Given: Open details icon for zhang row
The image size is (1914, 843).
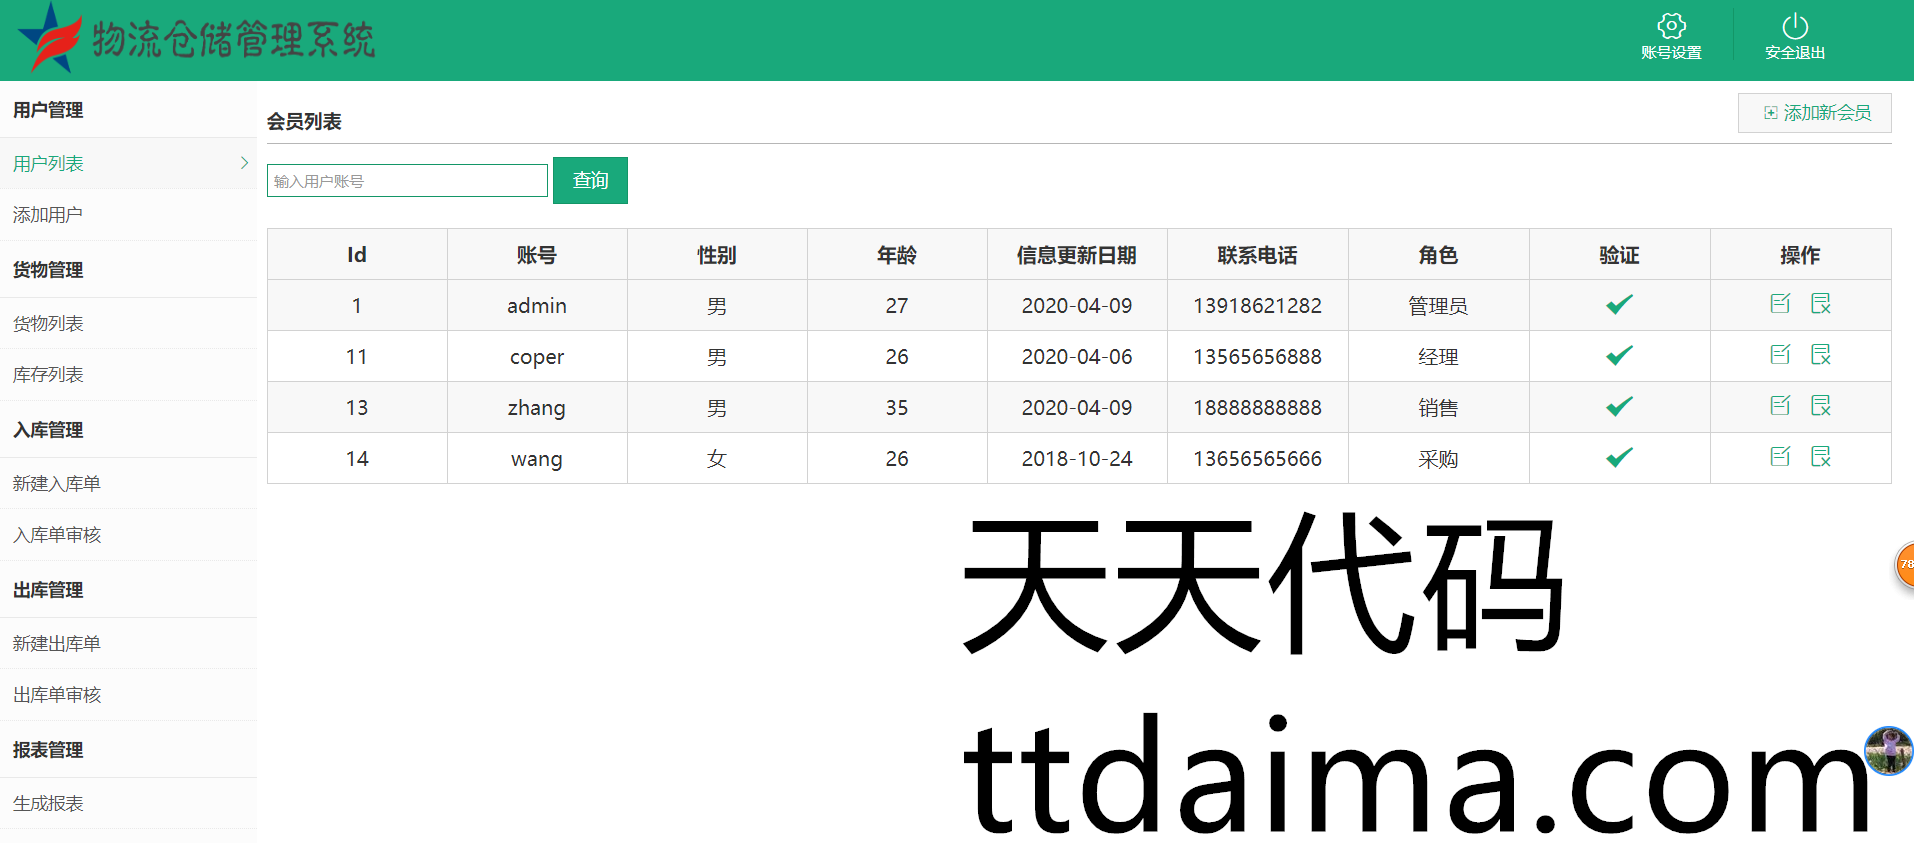Looking at the screenshot, I should 1820,406.
